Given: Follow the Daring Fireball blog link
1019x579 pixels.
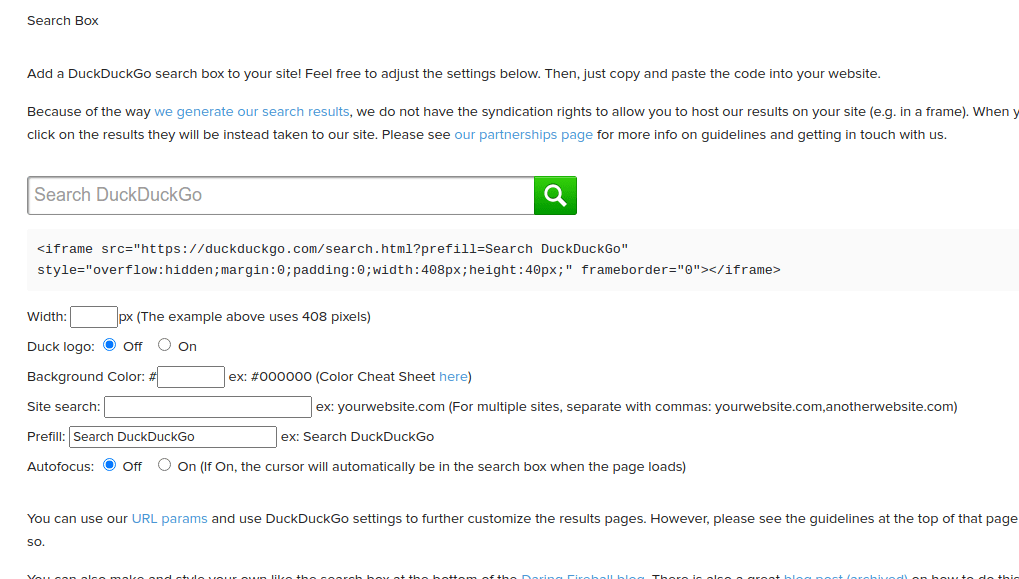Looking at the screenshot, I should (x=582, y=576).
